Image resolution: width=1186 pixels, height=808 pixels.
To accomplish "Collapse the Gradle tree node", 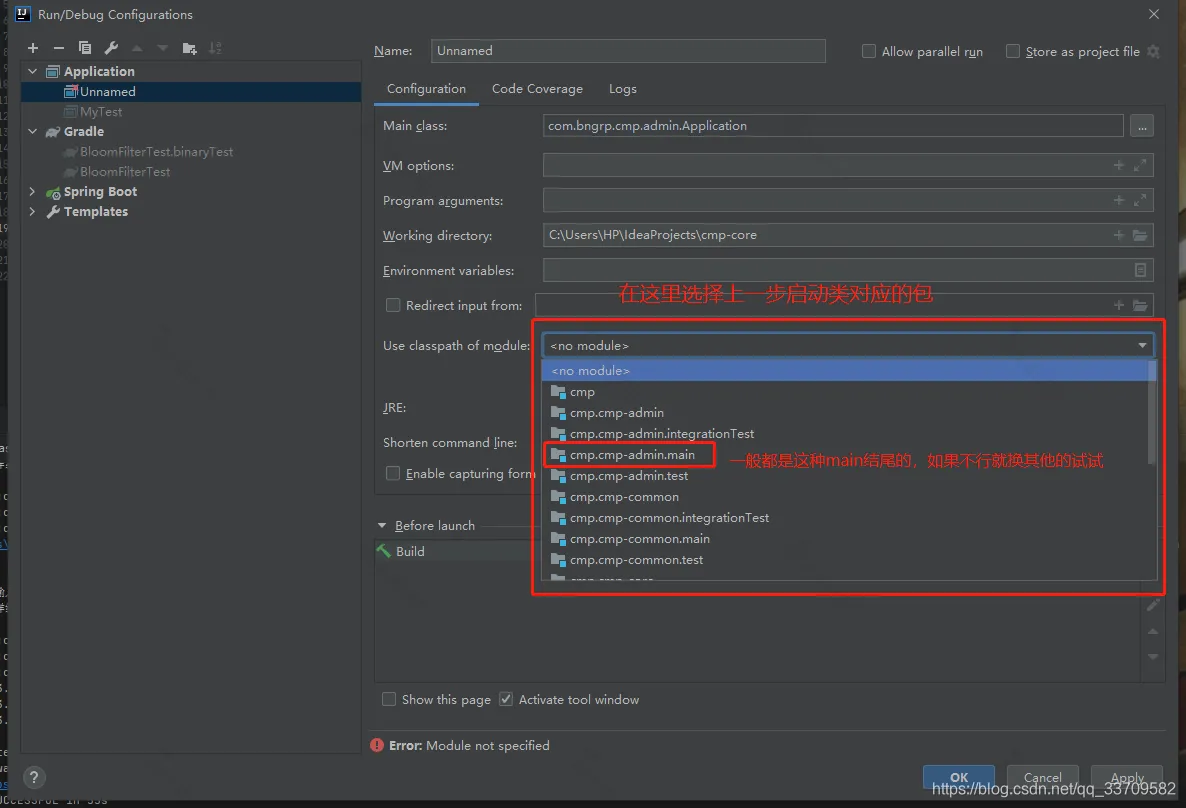I will point(33,131).
